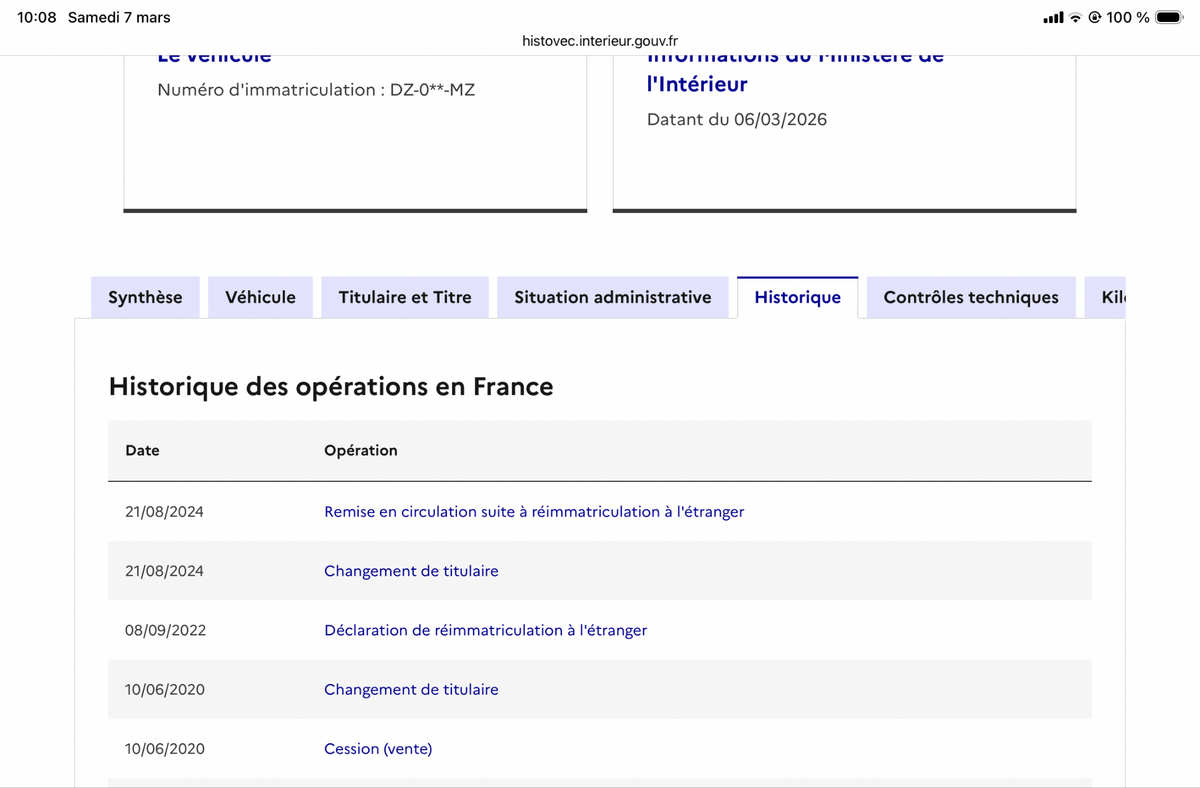Tap the orientation lock icon near battery
This screenshot has width=1200, height=788.
pyautogui.click(x=1095, y=17)
